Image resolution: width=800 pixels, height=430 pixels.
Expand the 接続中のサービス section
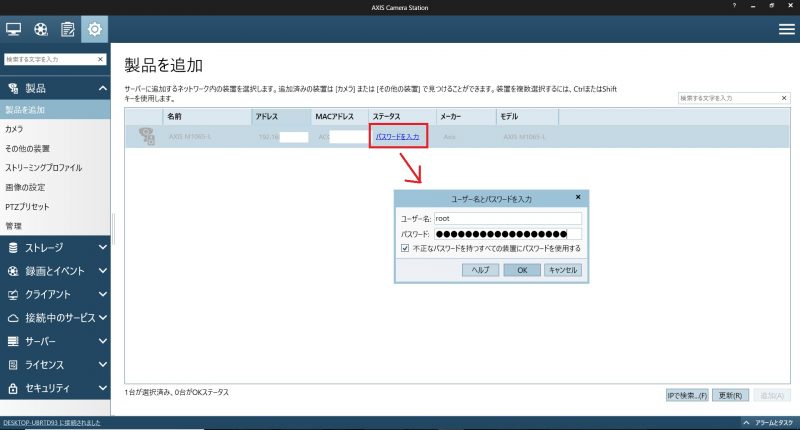[103, 318]
